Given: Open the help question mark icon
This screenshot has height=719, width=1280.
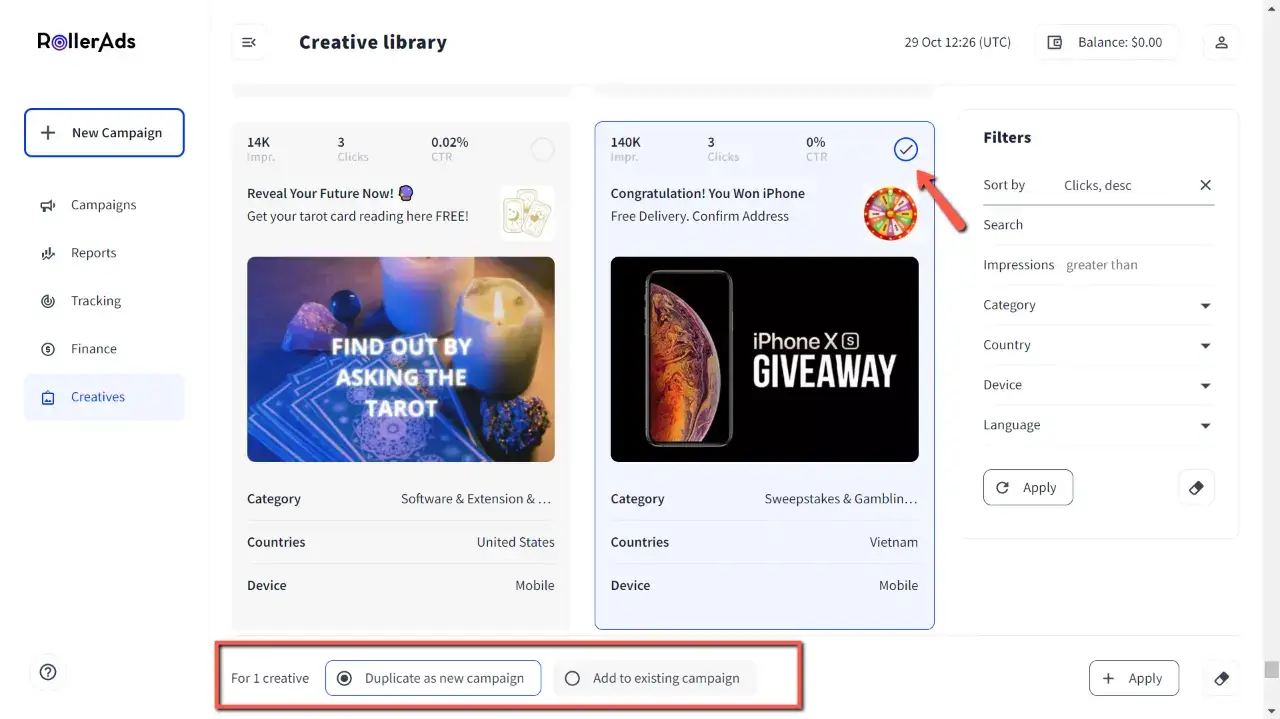Looking at the screenshot, I should tap(48, 672).
